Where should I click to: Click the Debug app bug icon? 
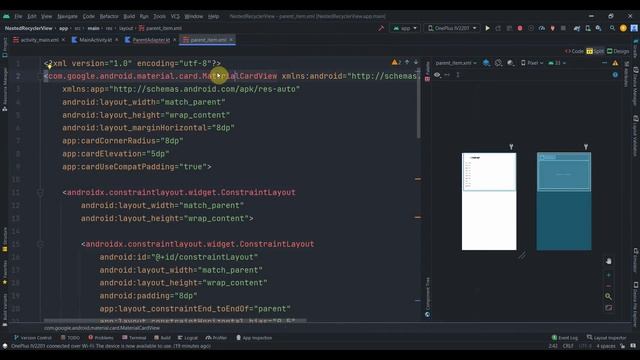point(520,28)
